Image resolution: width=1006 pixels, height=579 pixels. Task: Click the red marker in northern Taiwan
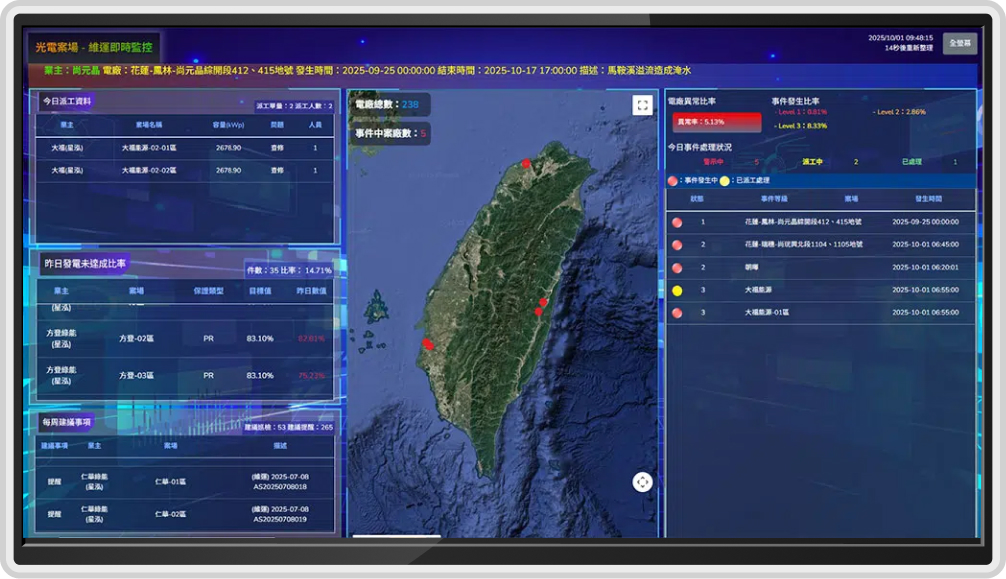click(x=525, y=163)
